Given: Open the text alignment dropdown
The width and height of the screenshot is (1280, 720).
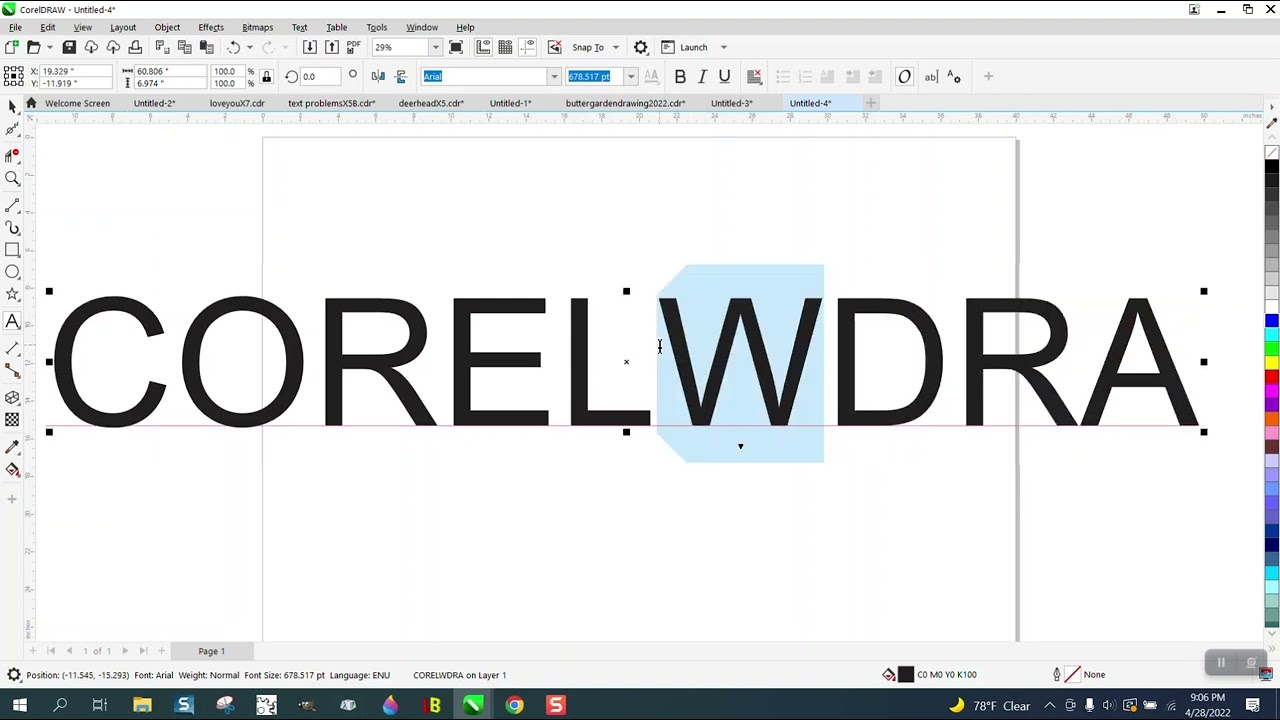Looking at the screenshot, I should click(x=756, y=76).
